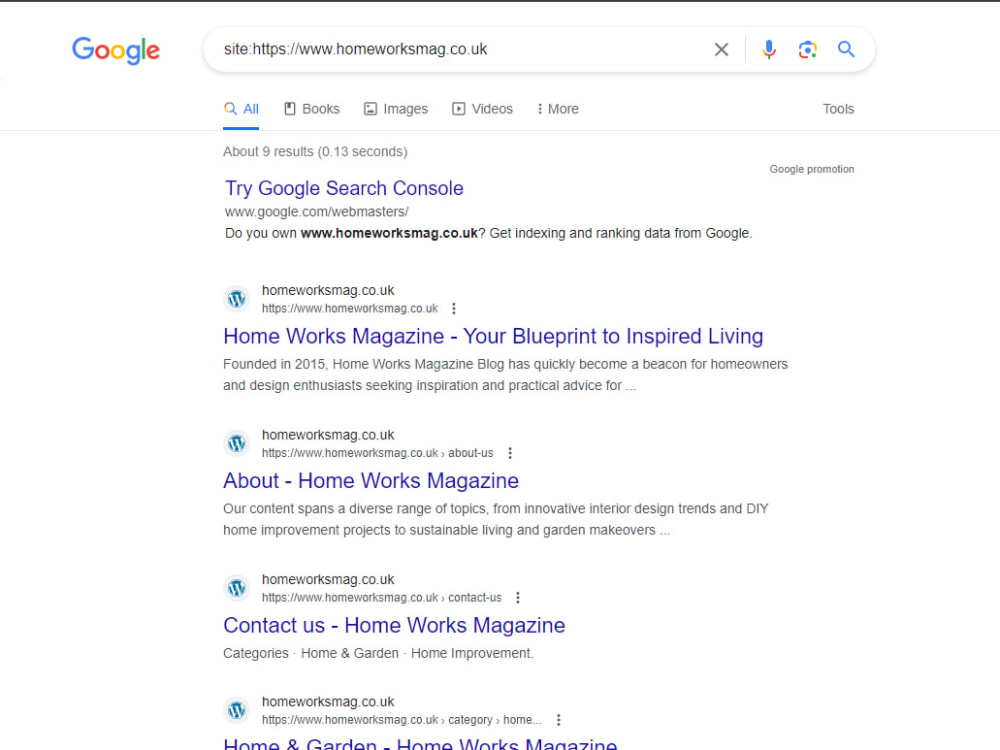This screenshot has height=750, width=1000.
Task: Click the 'Founded in 2015' result snippet
Action: (x=506, y=375)
